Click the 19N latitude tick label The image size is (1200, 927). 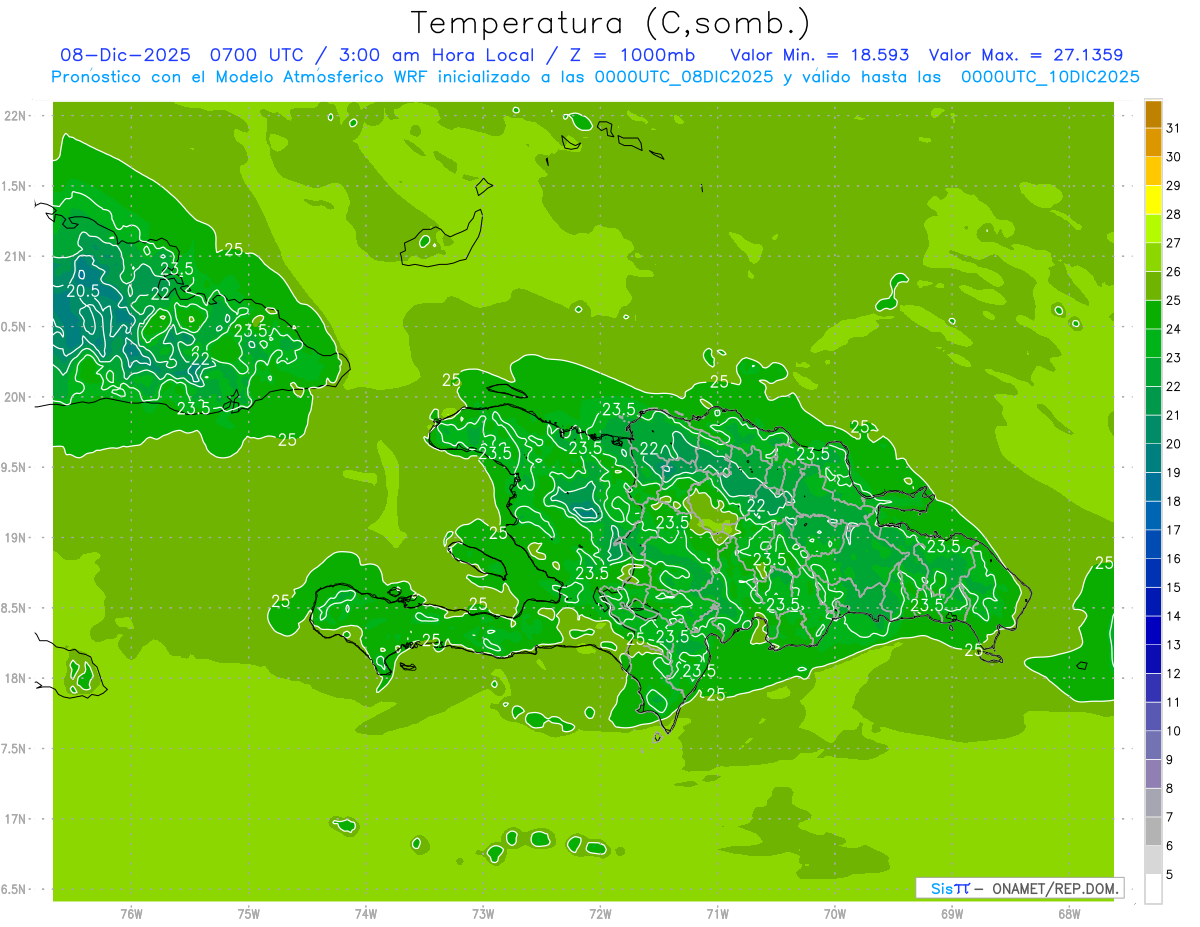(x=16, y=538)
